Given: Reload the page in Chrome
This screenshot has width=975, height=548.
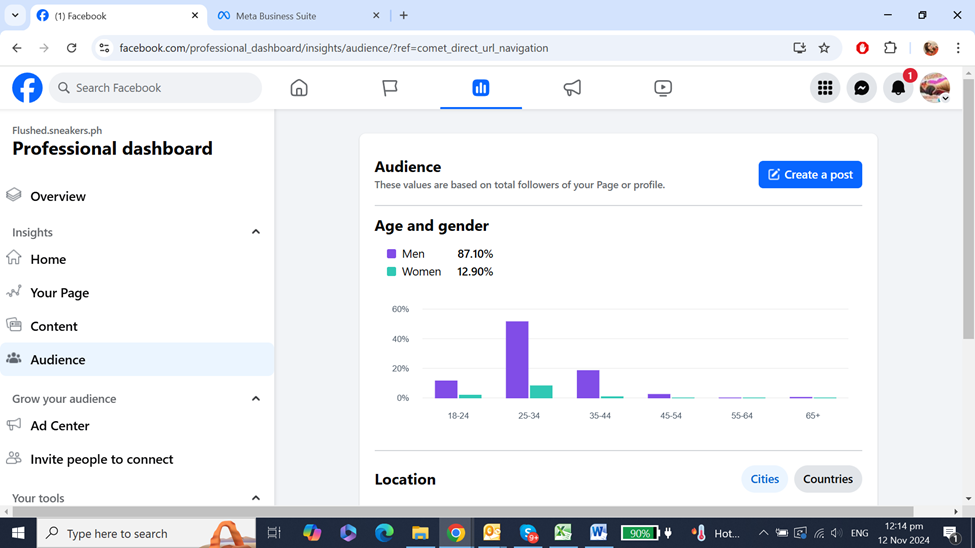Looking at the screenshot, I should (72, 48).
